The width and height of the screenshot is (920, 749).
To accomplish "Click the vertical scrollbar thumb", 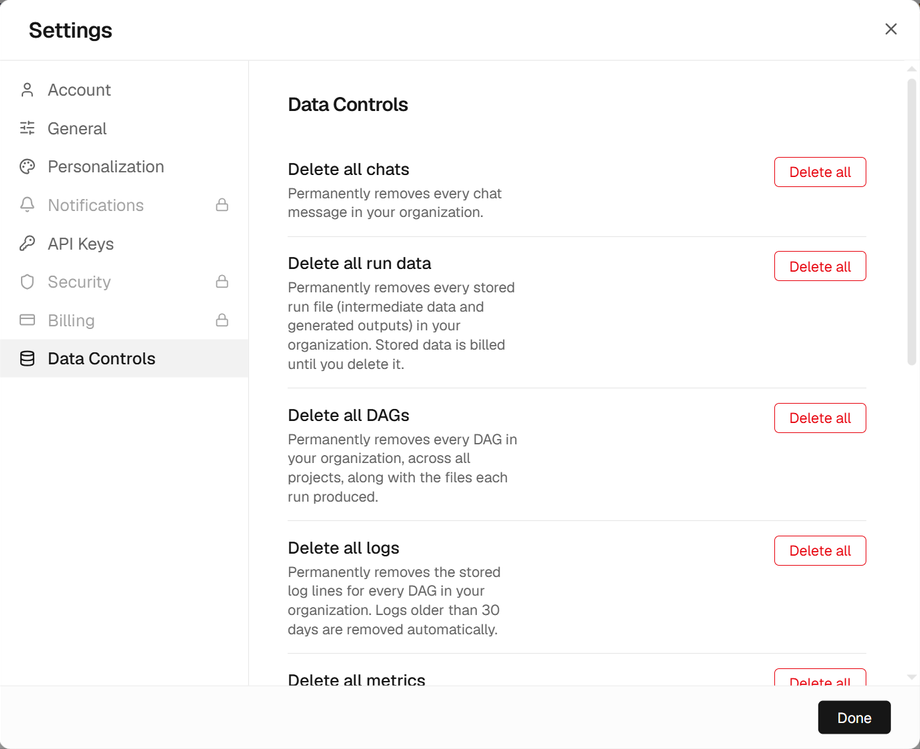I will click(x=911, y=222).
